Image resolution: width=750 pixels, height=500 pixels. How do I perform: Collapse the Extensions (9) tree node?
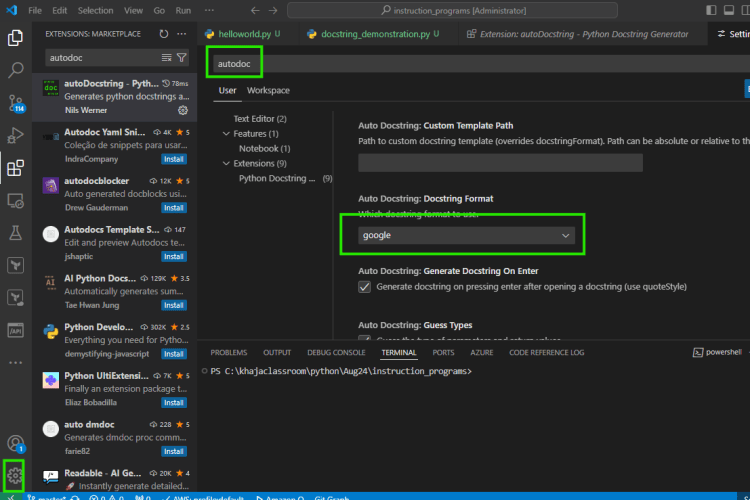point(226,163)
